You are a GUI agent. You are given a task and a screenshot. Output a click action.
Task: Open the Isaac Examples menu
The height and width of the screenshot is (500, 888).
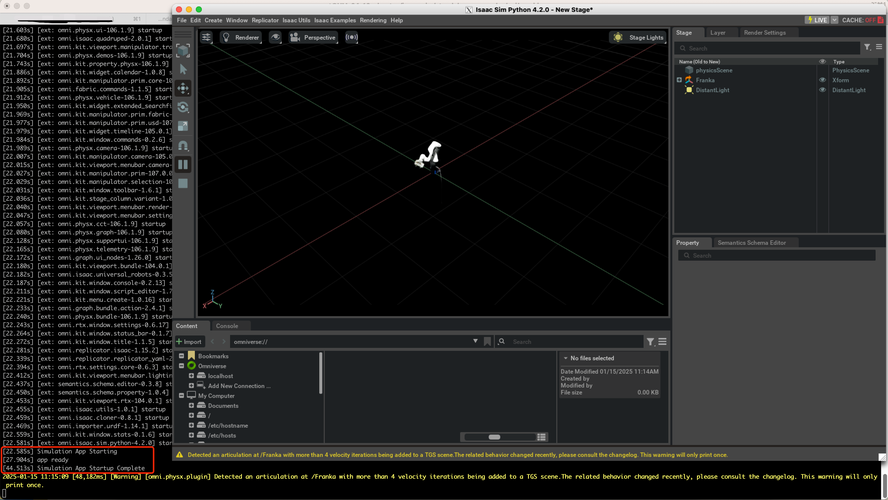335,20
